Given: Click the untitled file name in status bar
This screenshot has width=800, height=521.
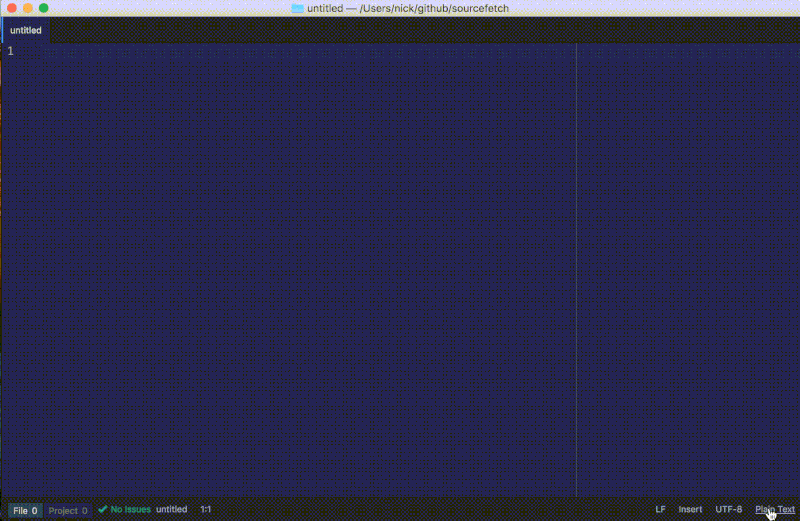Looking at the screenshot, I should [x=171, y=509].
